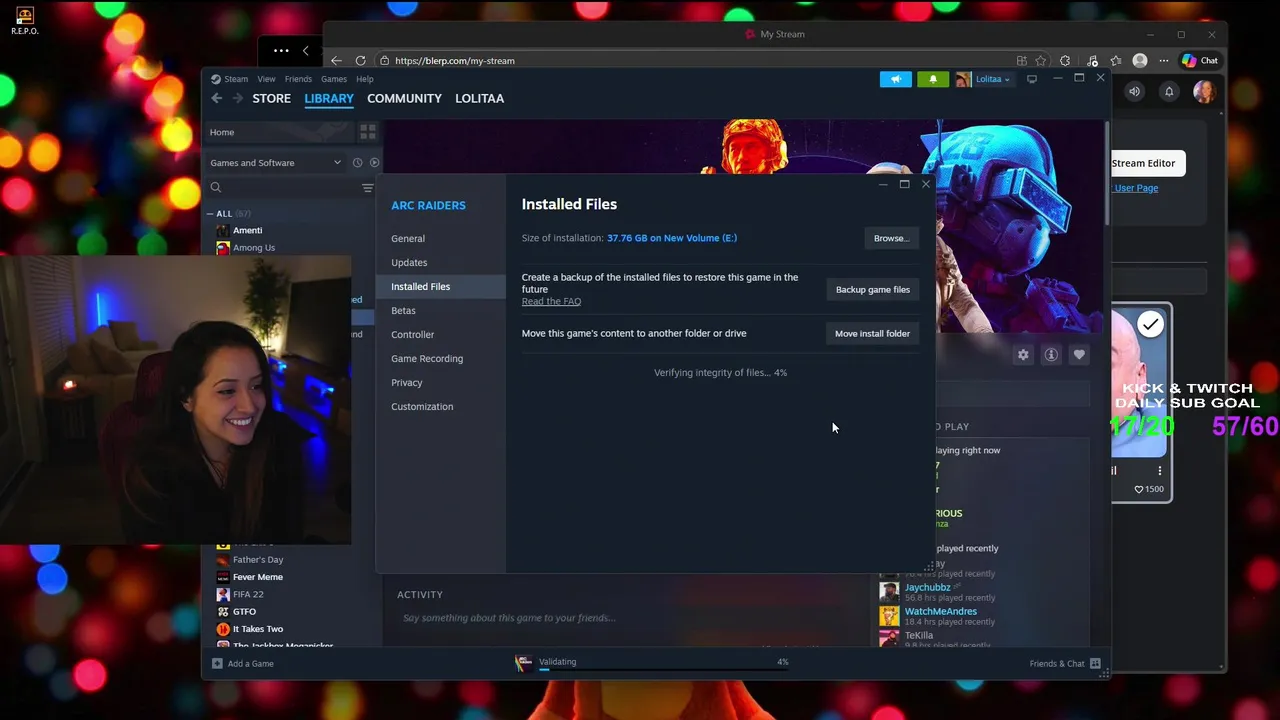
Task: Select It Takes Two in game list
Action: click(x=258, y=629)
